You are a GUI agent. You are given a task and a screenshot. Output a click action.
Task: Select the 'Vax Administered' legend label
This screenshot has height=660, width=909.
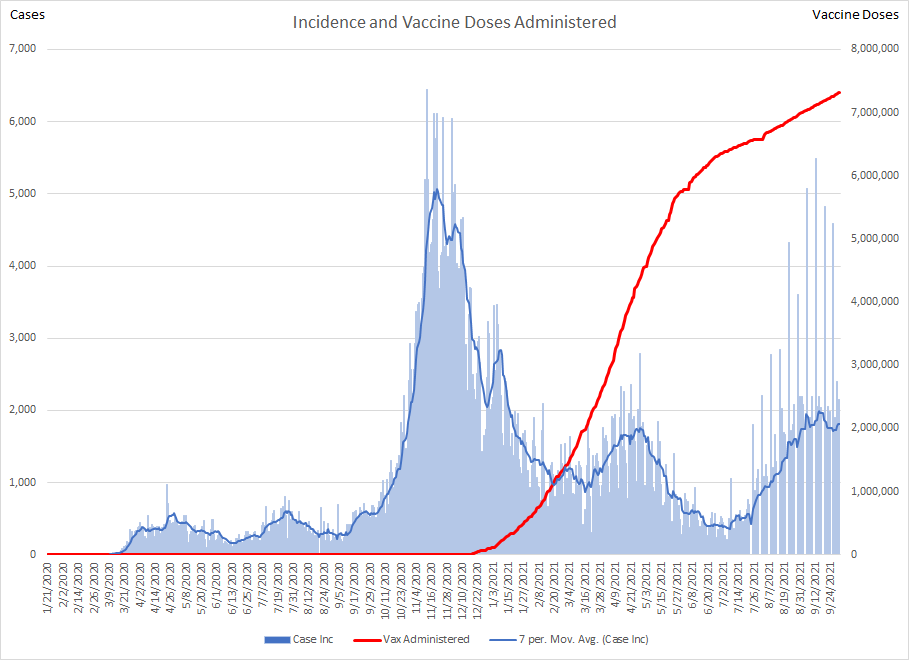426,639
